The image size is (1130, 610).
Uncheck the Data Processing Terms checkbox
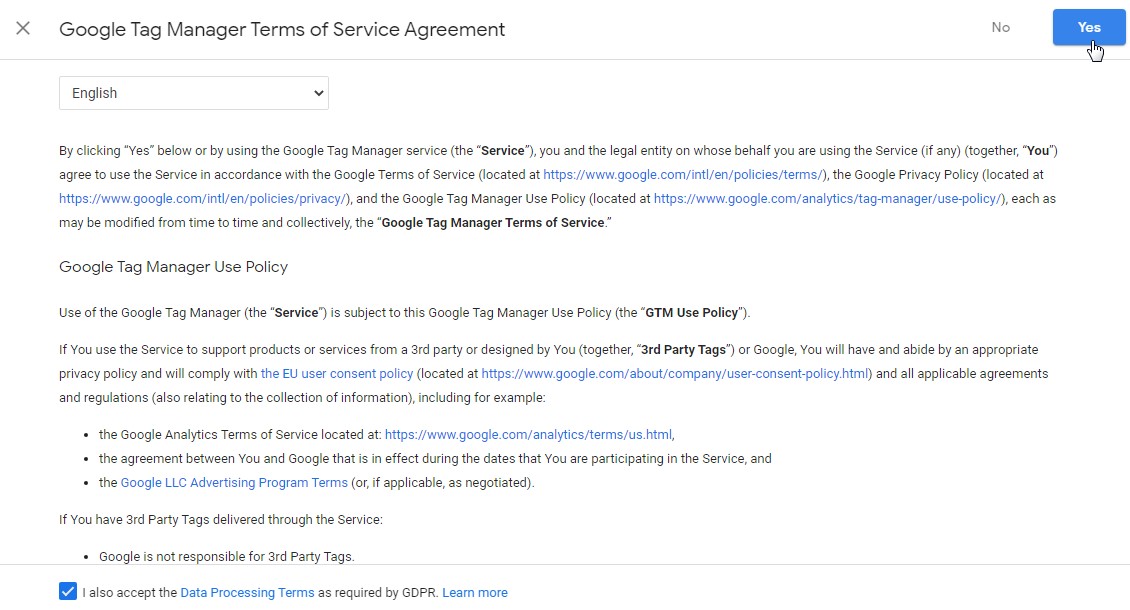(68, 592)
